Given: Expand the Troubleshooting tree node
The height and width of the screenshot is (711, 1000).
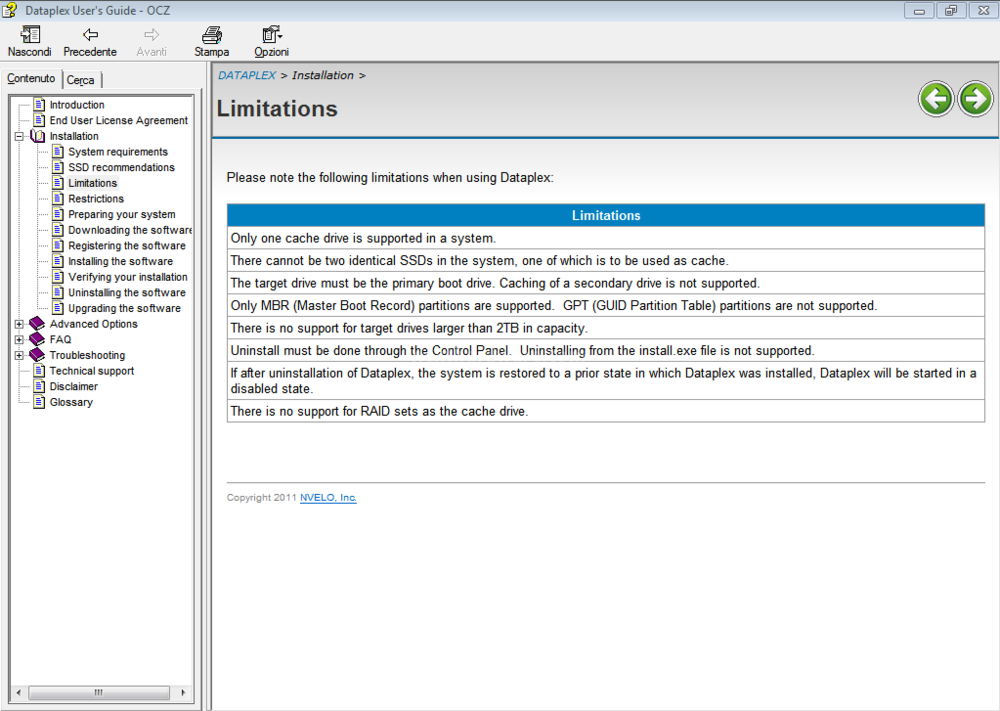Looking at the screenshot, I should 19,355.
